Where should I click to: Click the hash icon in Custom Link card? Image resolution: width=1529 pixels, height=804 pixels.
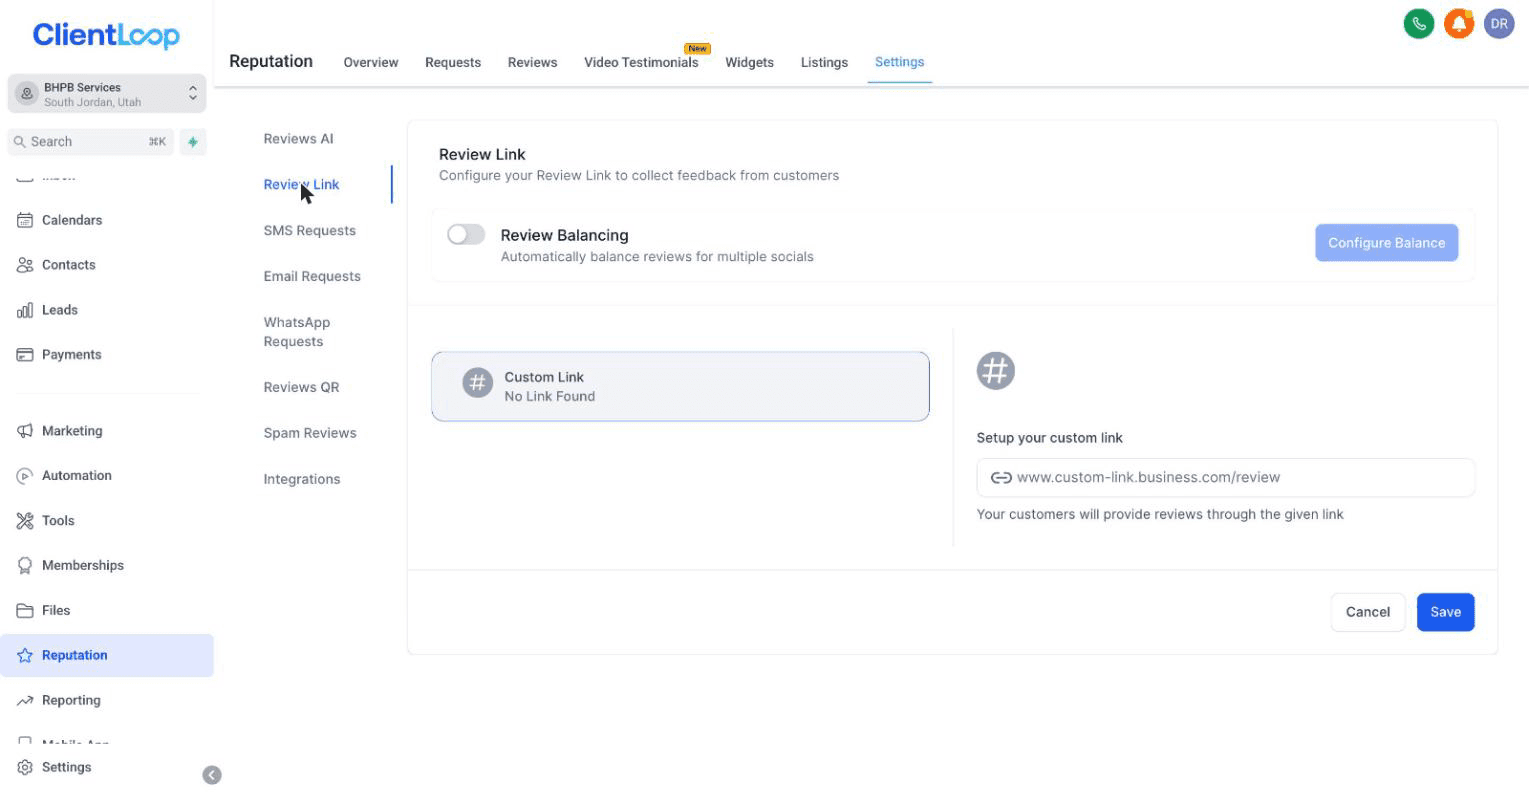(478, 382)
